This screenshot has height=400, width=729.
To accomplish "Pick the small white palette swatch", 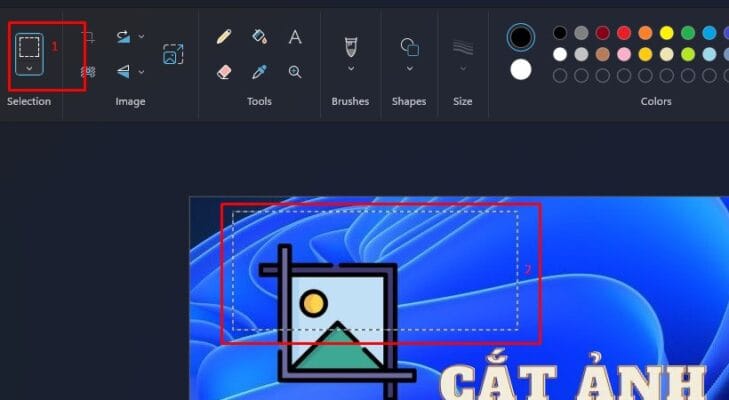I will tap(560, 54).
